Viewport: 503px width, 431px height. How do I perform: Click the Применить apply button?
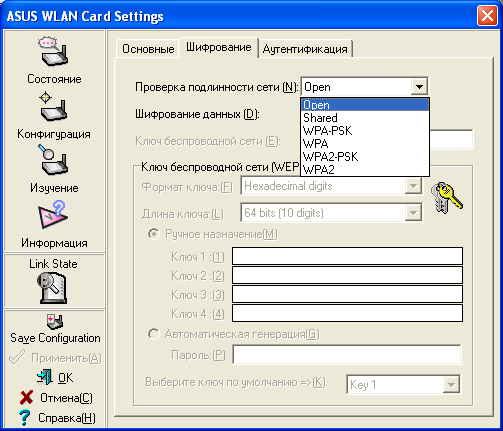pyautogui.click(x=55, y=358)
